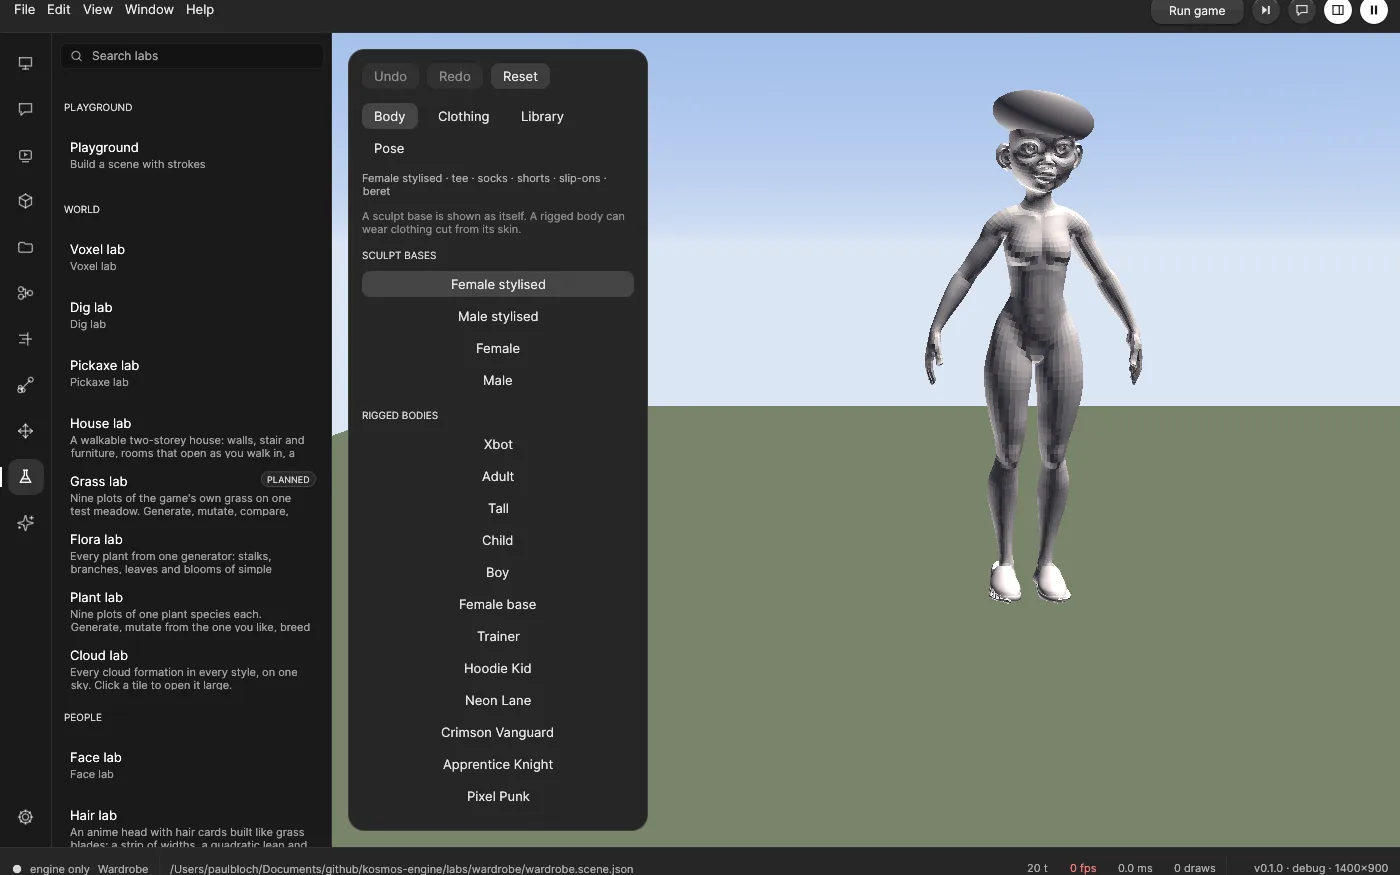Select the Body tab

389,116
